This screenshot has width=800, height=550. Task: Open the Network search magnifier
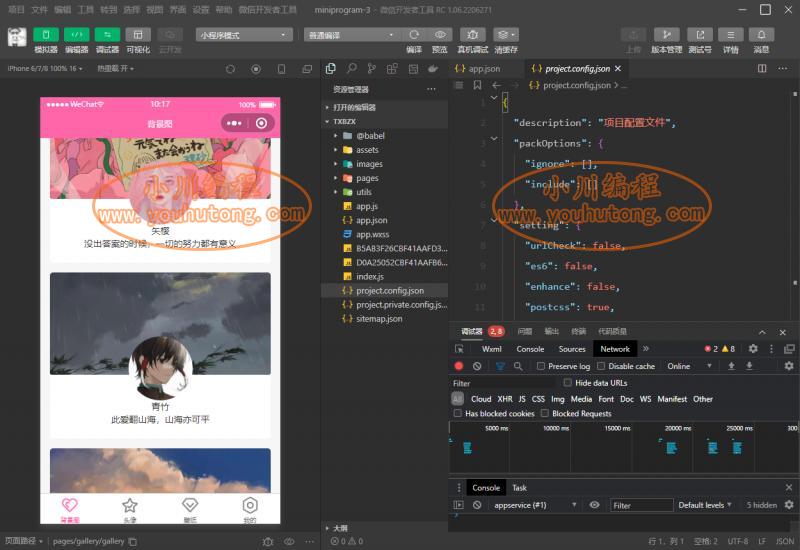click(518, 366)
